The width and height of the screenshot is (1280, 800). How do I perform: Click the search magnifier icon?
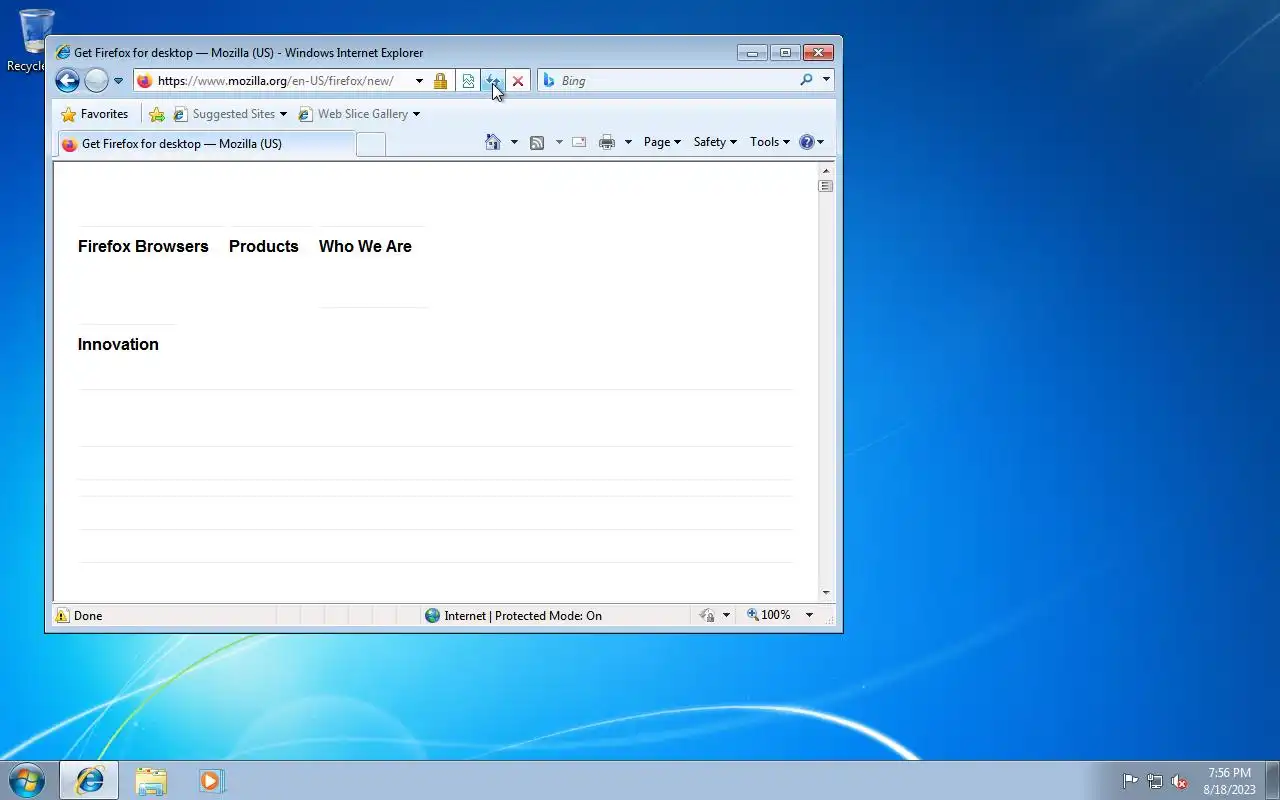[806, 80]
